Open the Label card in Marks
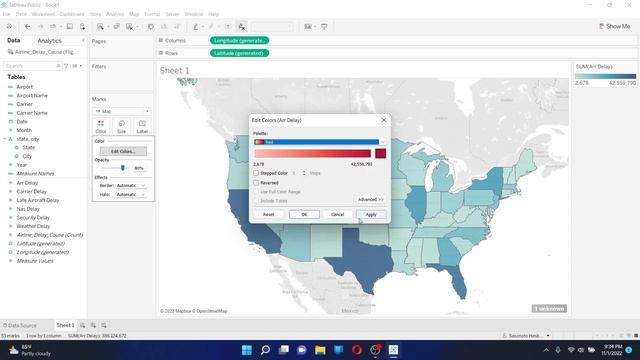This screenshot has height=360, width=640. (x=142, y=127)
